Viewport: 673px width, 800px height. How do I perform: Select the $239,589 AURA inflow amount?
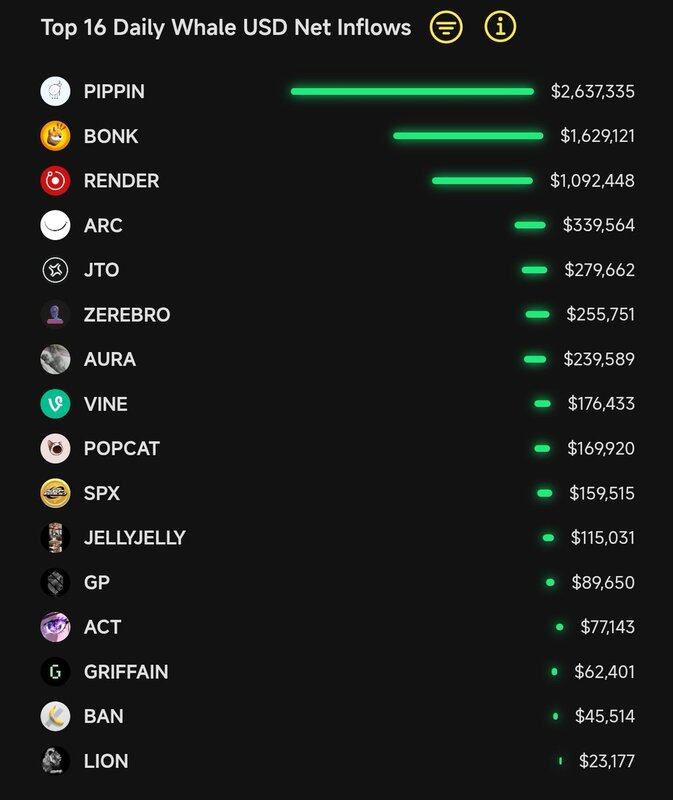click(x=599, y=359)
